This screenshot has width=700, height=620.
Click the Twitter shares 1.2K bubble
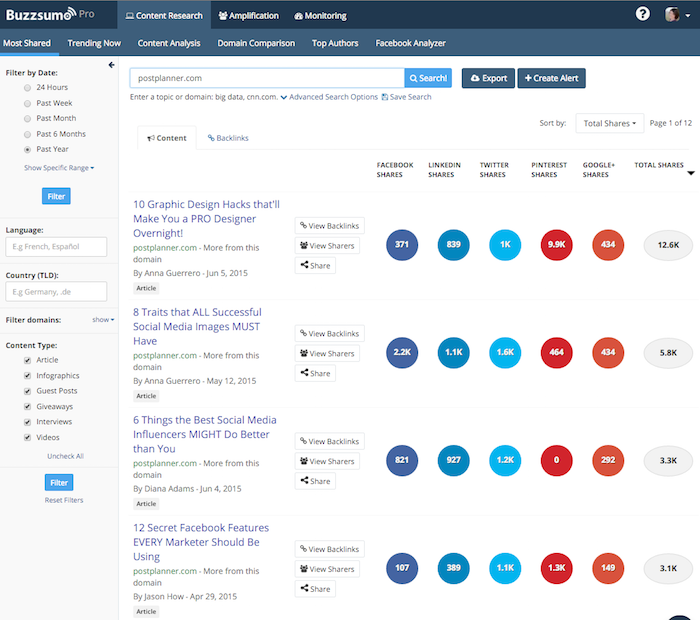[x=505, y=460]
